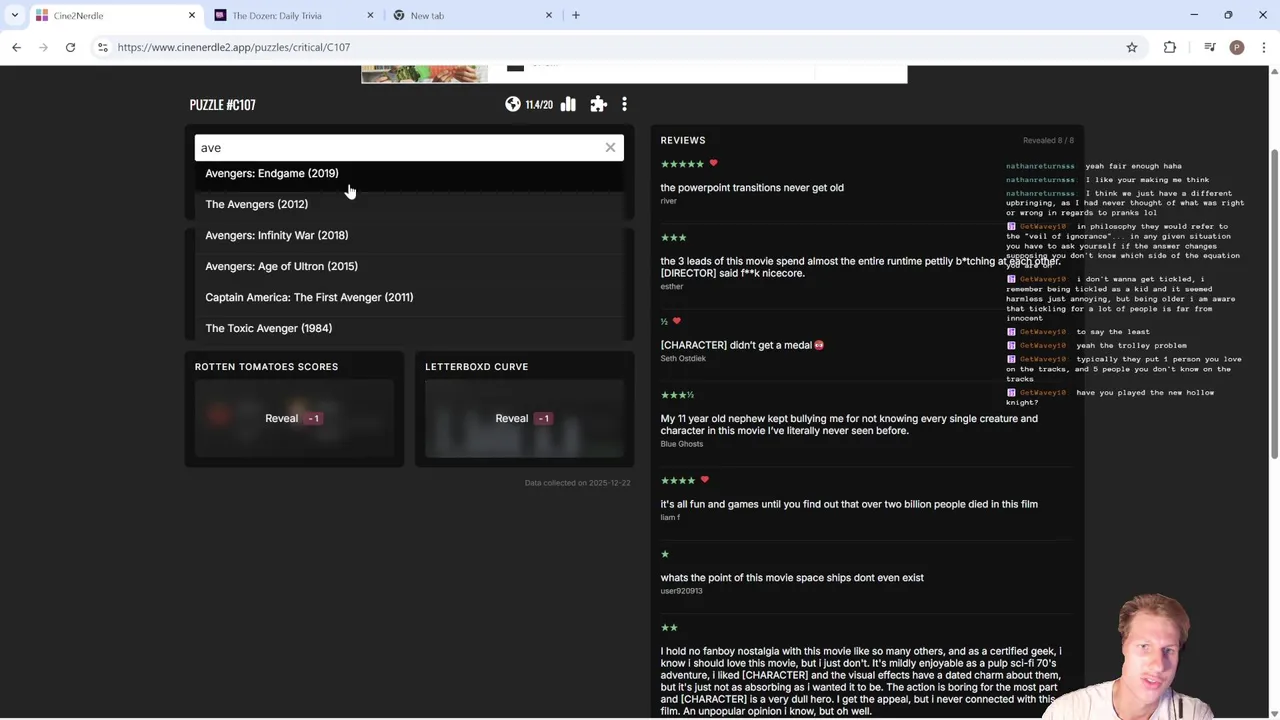Click the URL in the address bar
Screen dimensions: 1280x720
tap(234, 47)
